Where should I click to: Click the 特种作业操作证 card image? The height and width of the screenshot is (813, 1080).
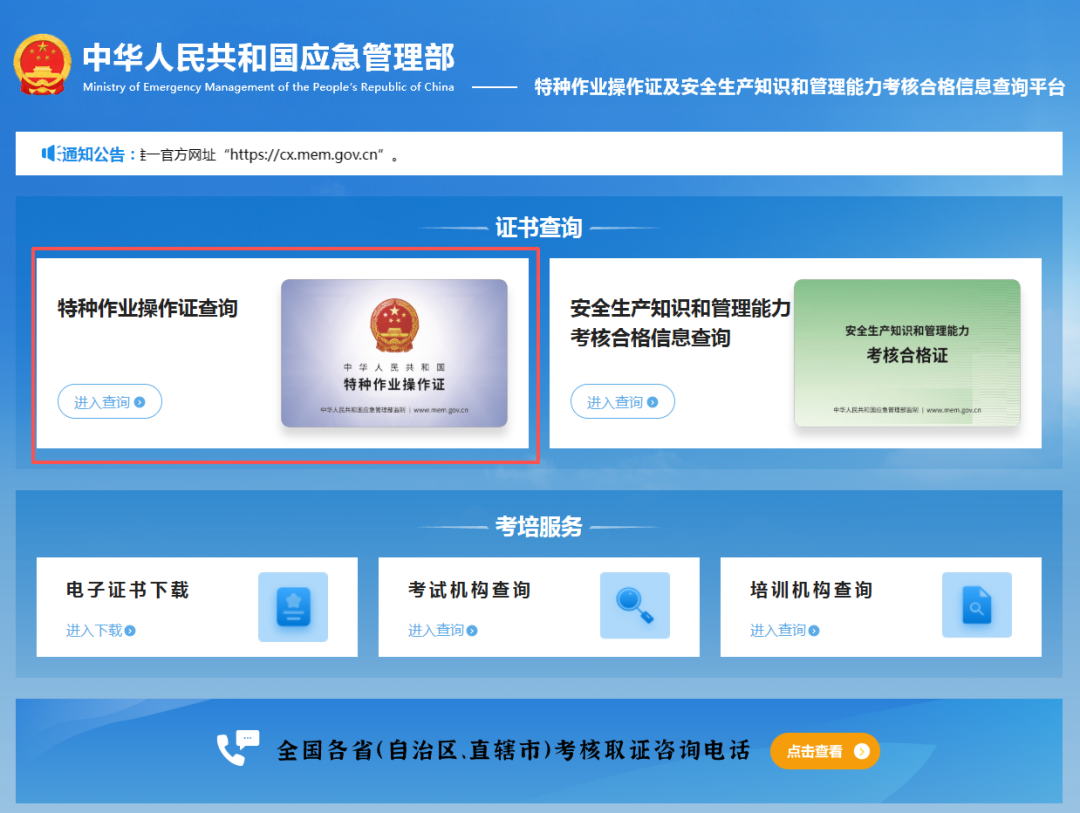point(394,353)
